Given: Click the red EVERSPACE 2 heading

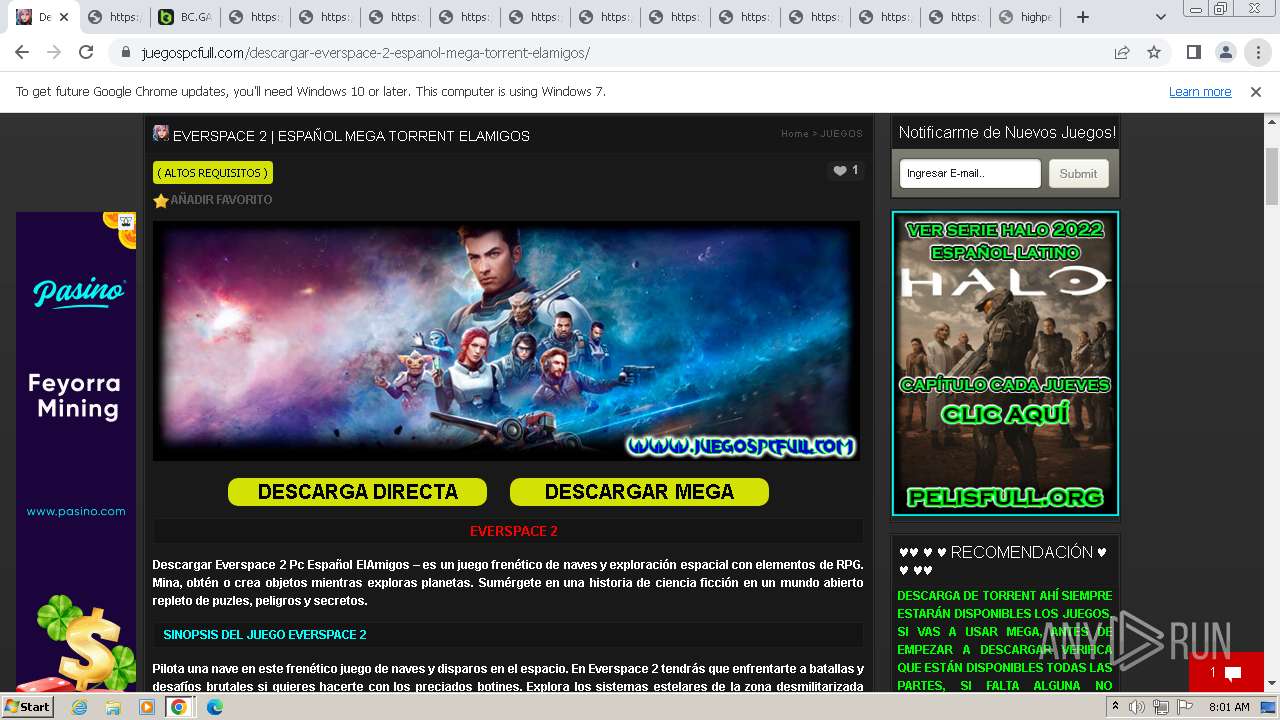Looking at the screenshot, I should pyautogui.click(x=514, y=531).
